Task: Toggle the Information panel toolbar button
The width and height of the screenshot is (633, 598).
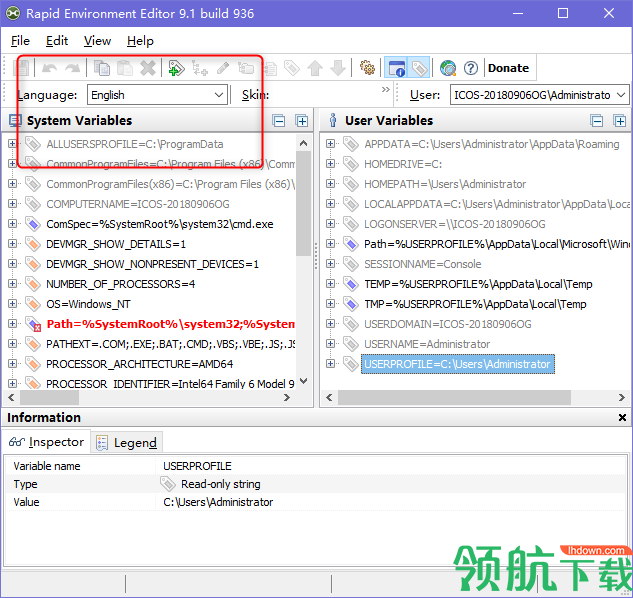Action: coord(396,68)
